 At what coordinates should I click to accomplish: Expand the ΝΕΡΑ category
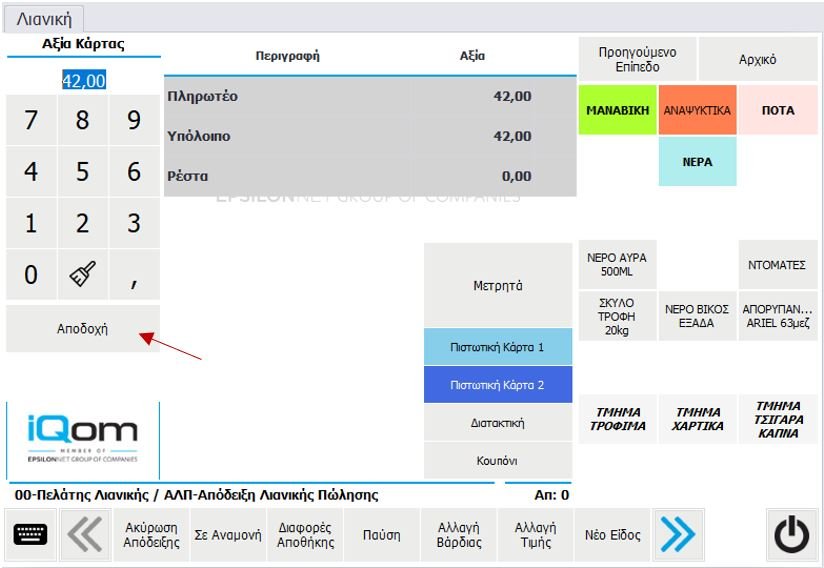(697, 161)
